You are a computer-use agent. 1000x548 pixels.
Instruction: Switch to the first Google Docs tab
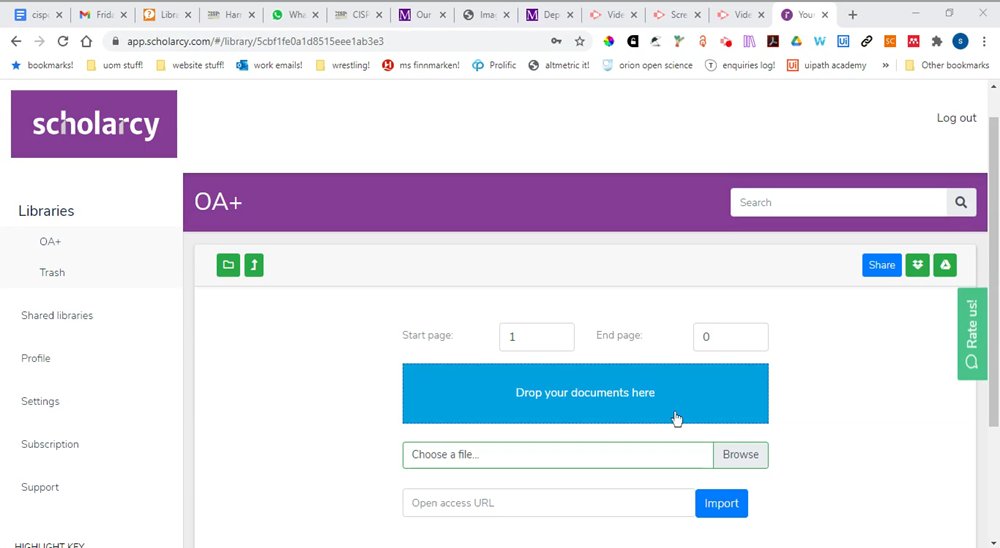[x=39, y=15]
